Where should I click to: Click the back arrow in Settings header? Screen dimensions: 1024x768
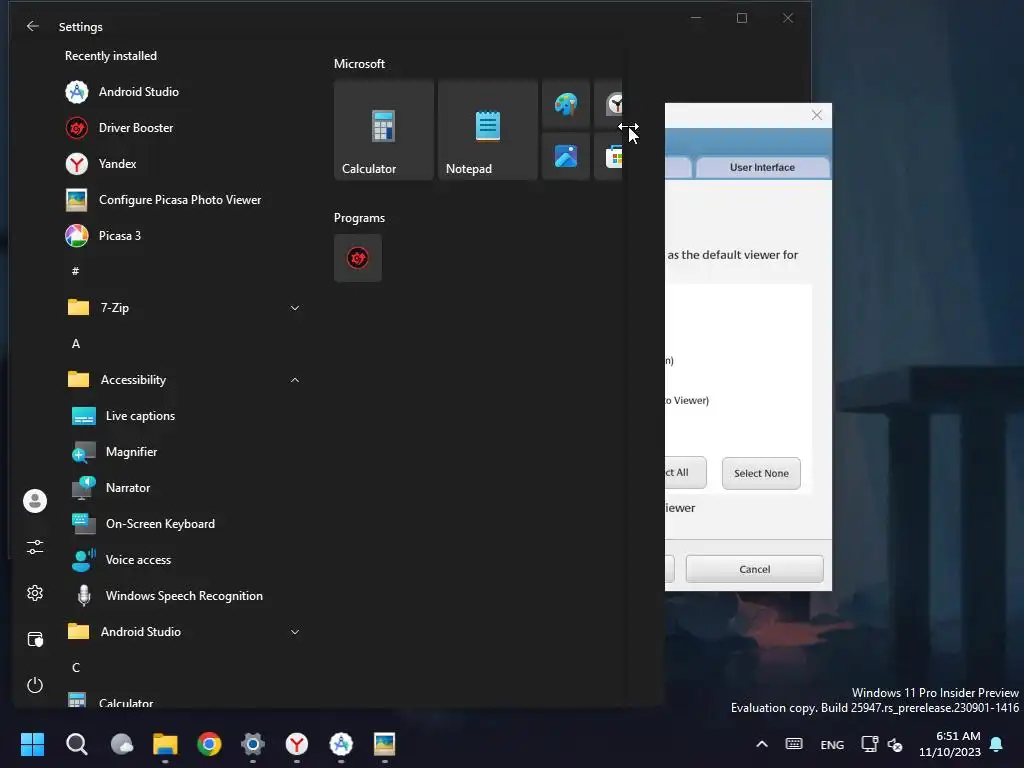33,26
